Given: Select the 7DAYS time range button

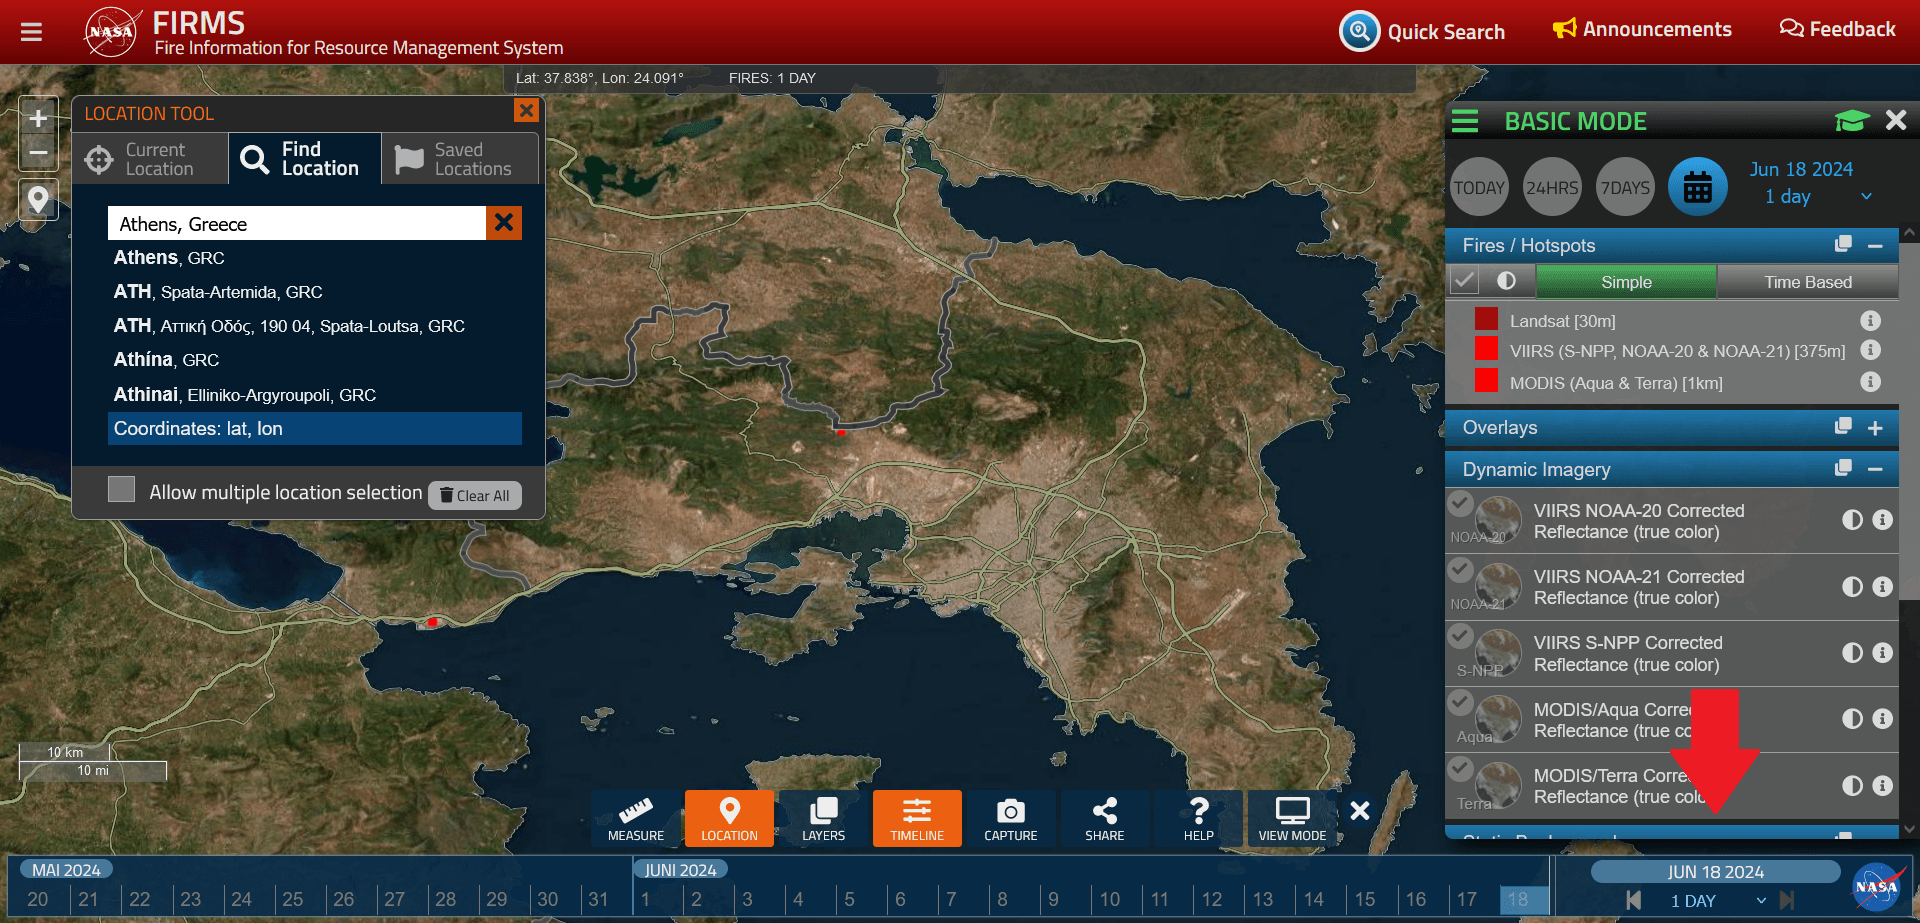Looking at the screenshot, I should coord(1625,187).
